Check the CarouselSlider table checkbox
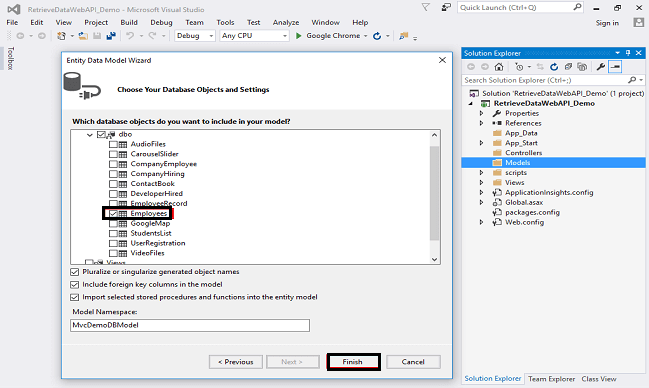The image size is (649, 388). coord(113,154)
